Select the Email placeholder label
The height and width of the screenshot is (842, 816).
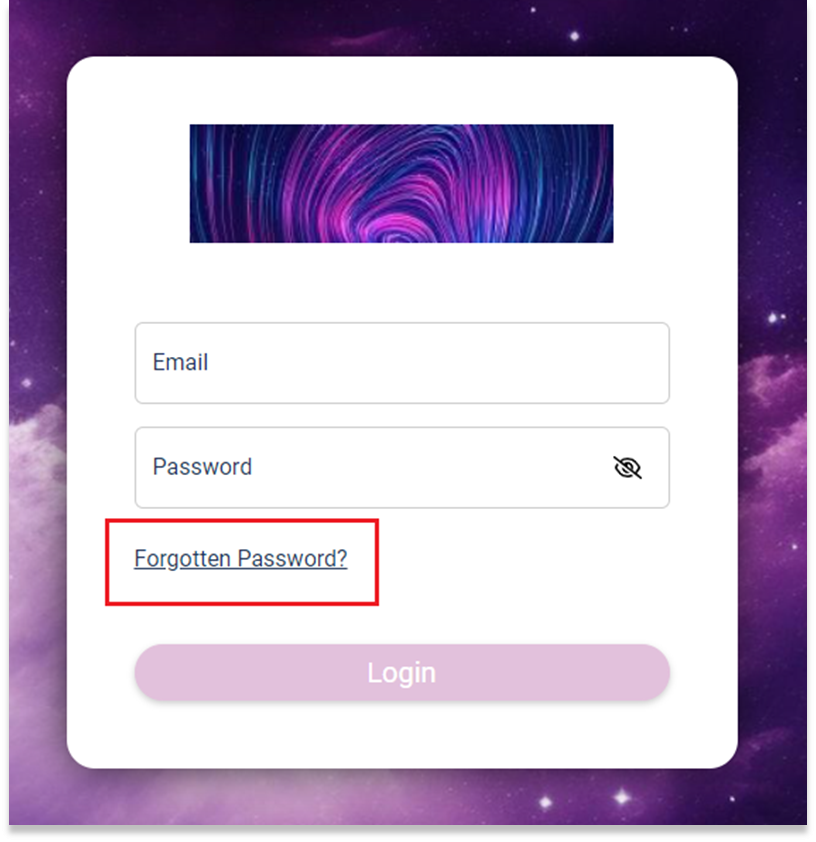[x=180, y=362]
